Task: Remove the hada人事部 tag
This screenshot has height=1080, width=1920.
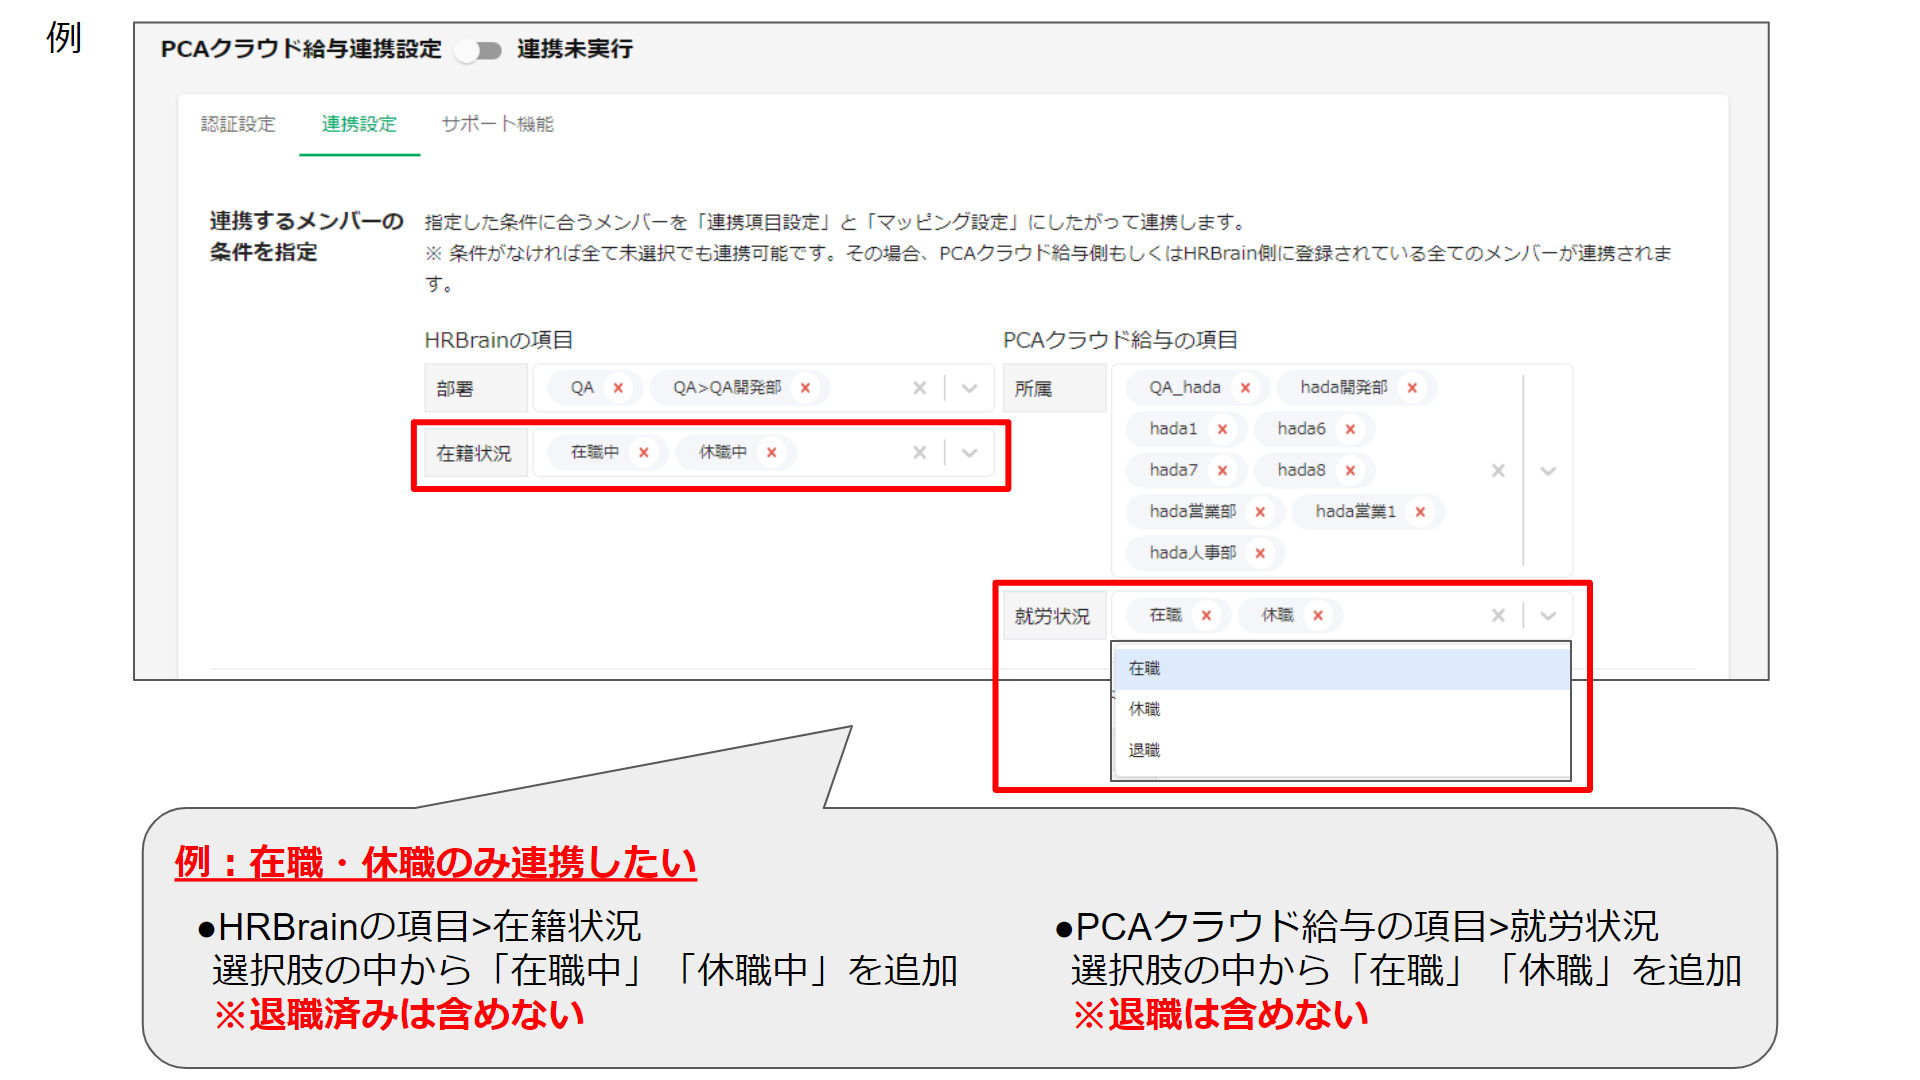Action: 1260,553
